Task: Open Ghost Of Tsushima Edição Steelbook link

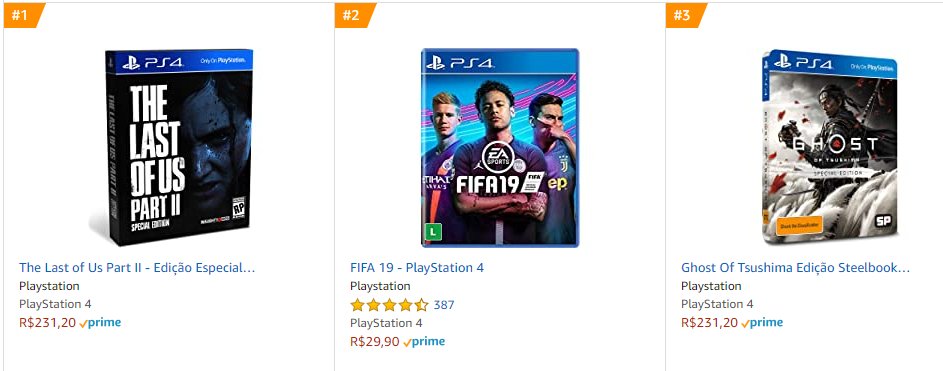Action: [x=795, y=268]
